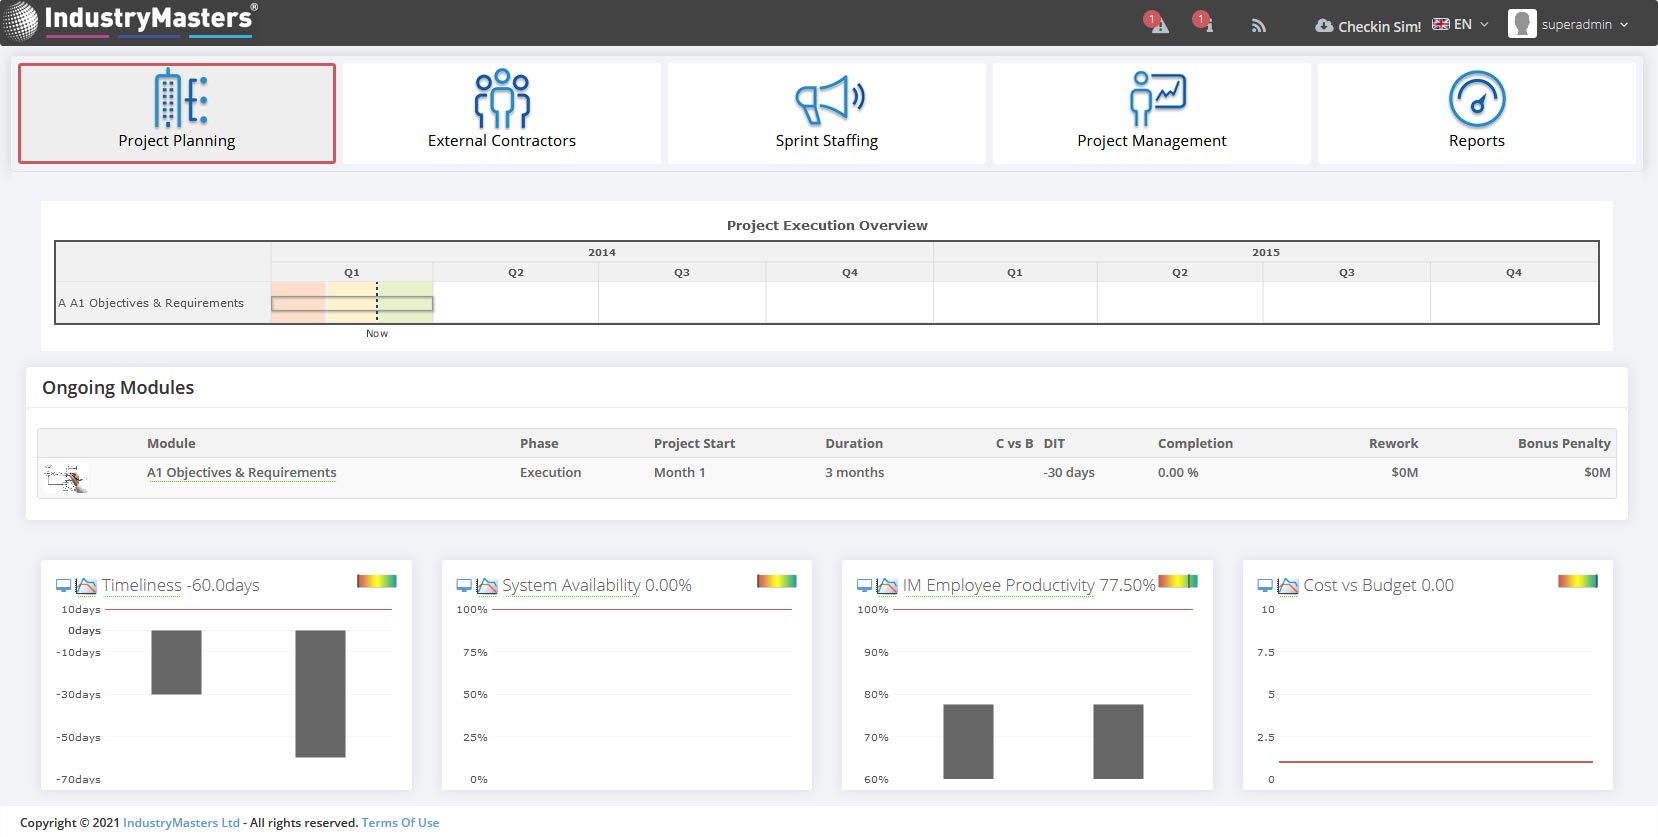The image size is (1658, 837).
Task: Click the Checkin Sim! button
Action: (x=1368, y=26)
